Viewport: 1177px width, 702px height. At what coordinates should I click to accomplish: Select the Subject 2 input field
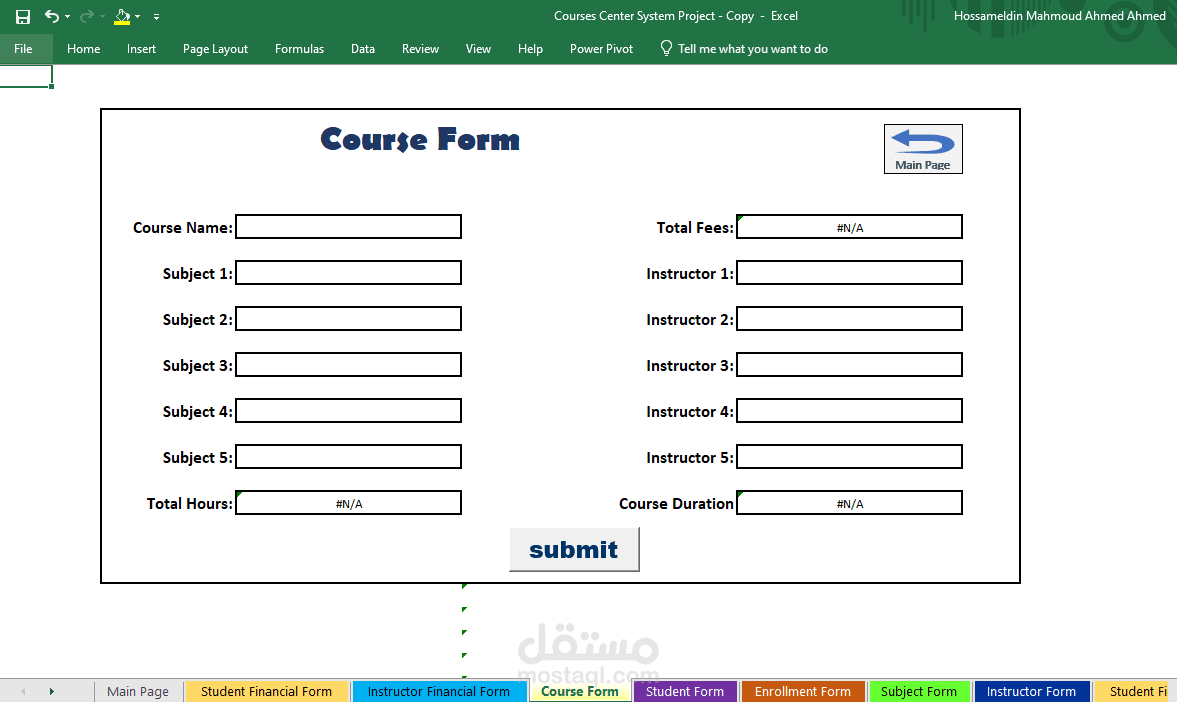click(x=348, y=318)
